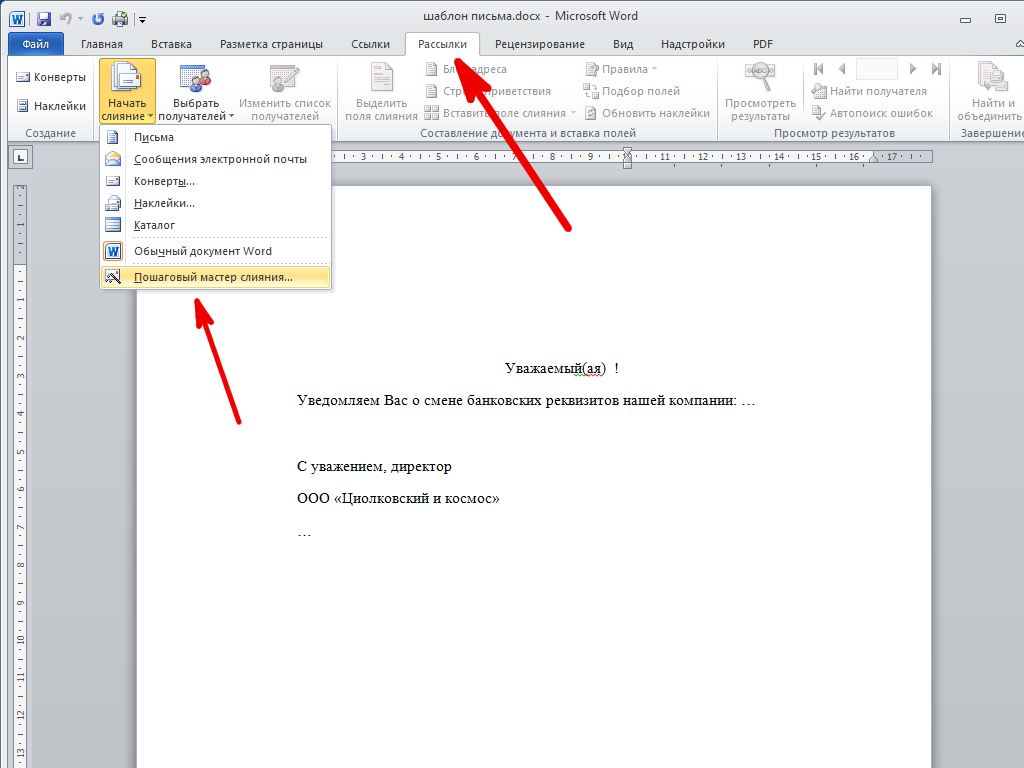1024x768 pixels.
Task: Go to last record arrow
Action: [936, 69]
